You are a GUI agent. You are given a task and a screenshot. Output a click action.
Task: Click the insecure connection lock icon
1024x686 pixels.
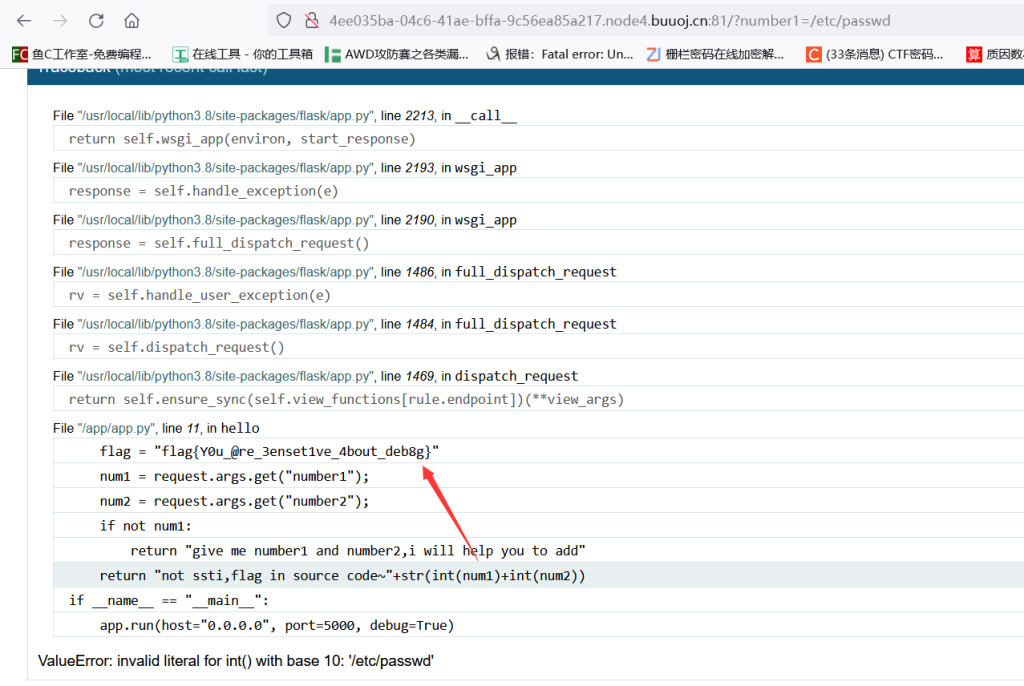(311, 20)
